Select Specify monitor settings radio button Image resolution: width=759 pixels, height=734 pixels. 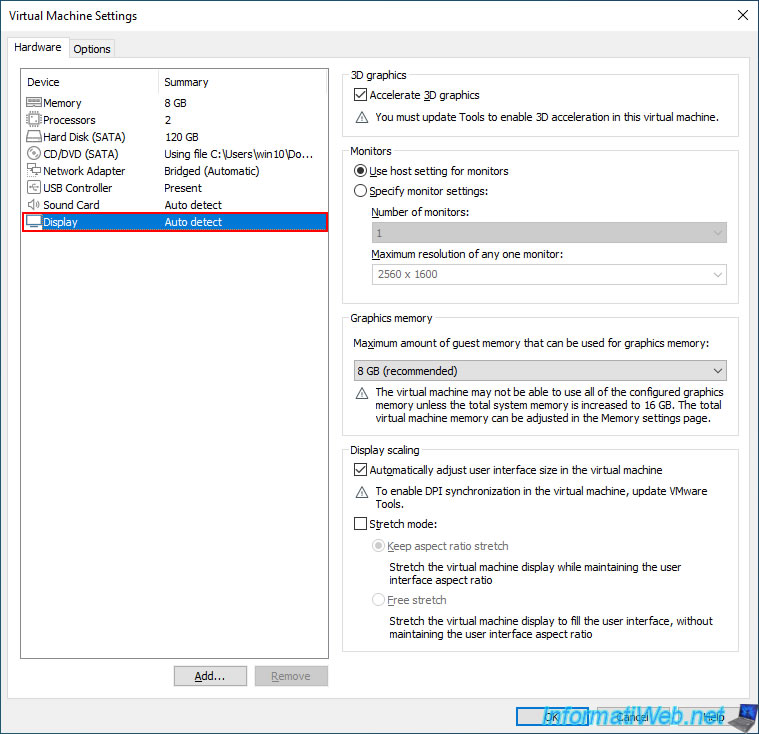pos(360,191)
